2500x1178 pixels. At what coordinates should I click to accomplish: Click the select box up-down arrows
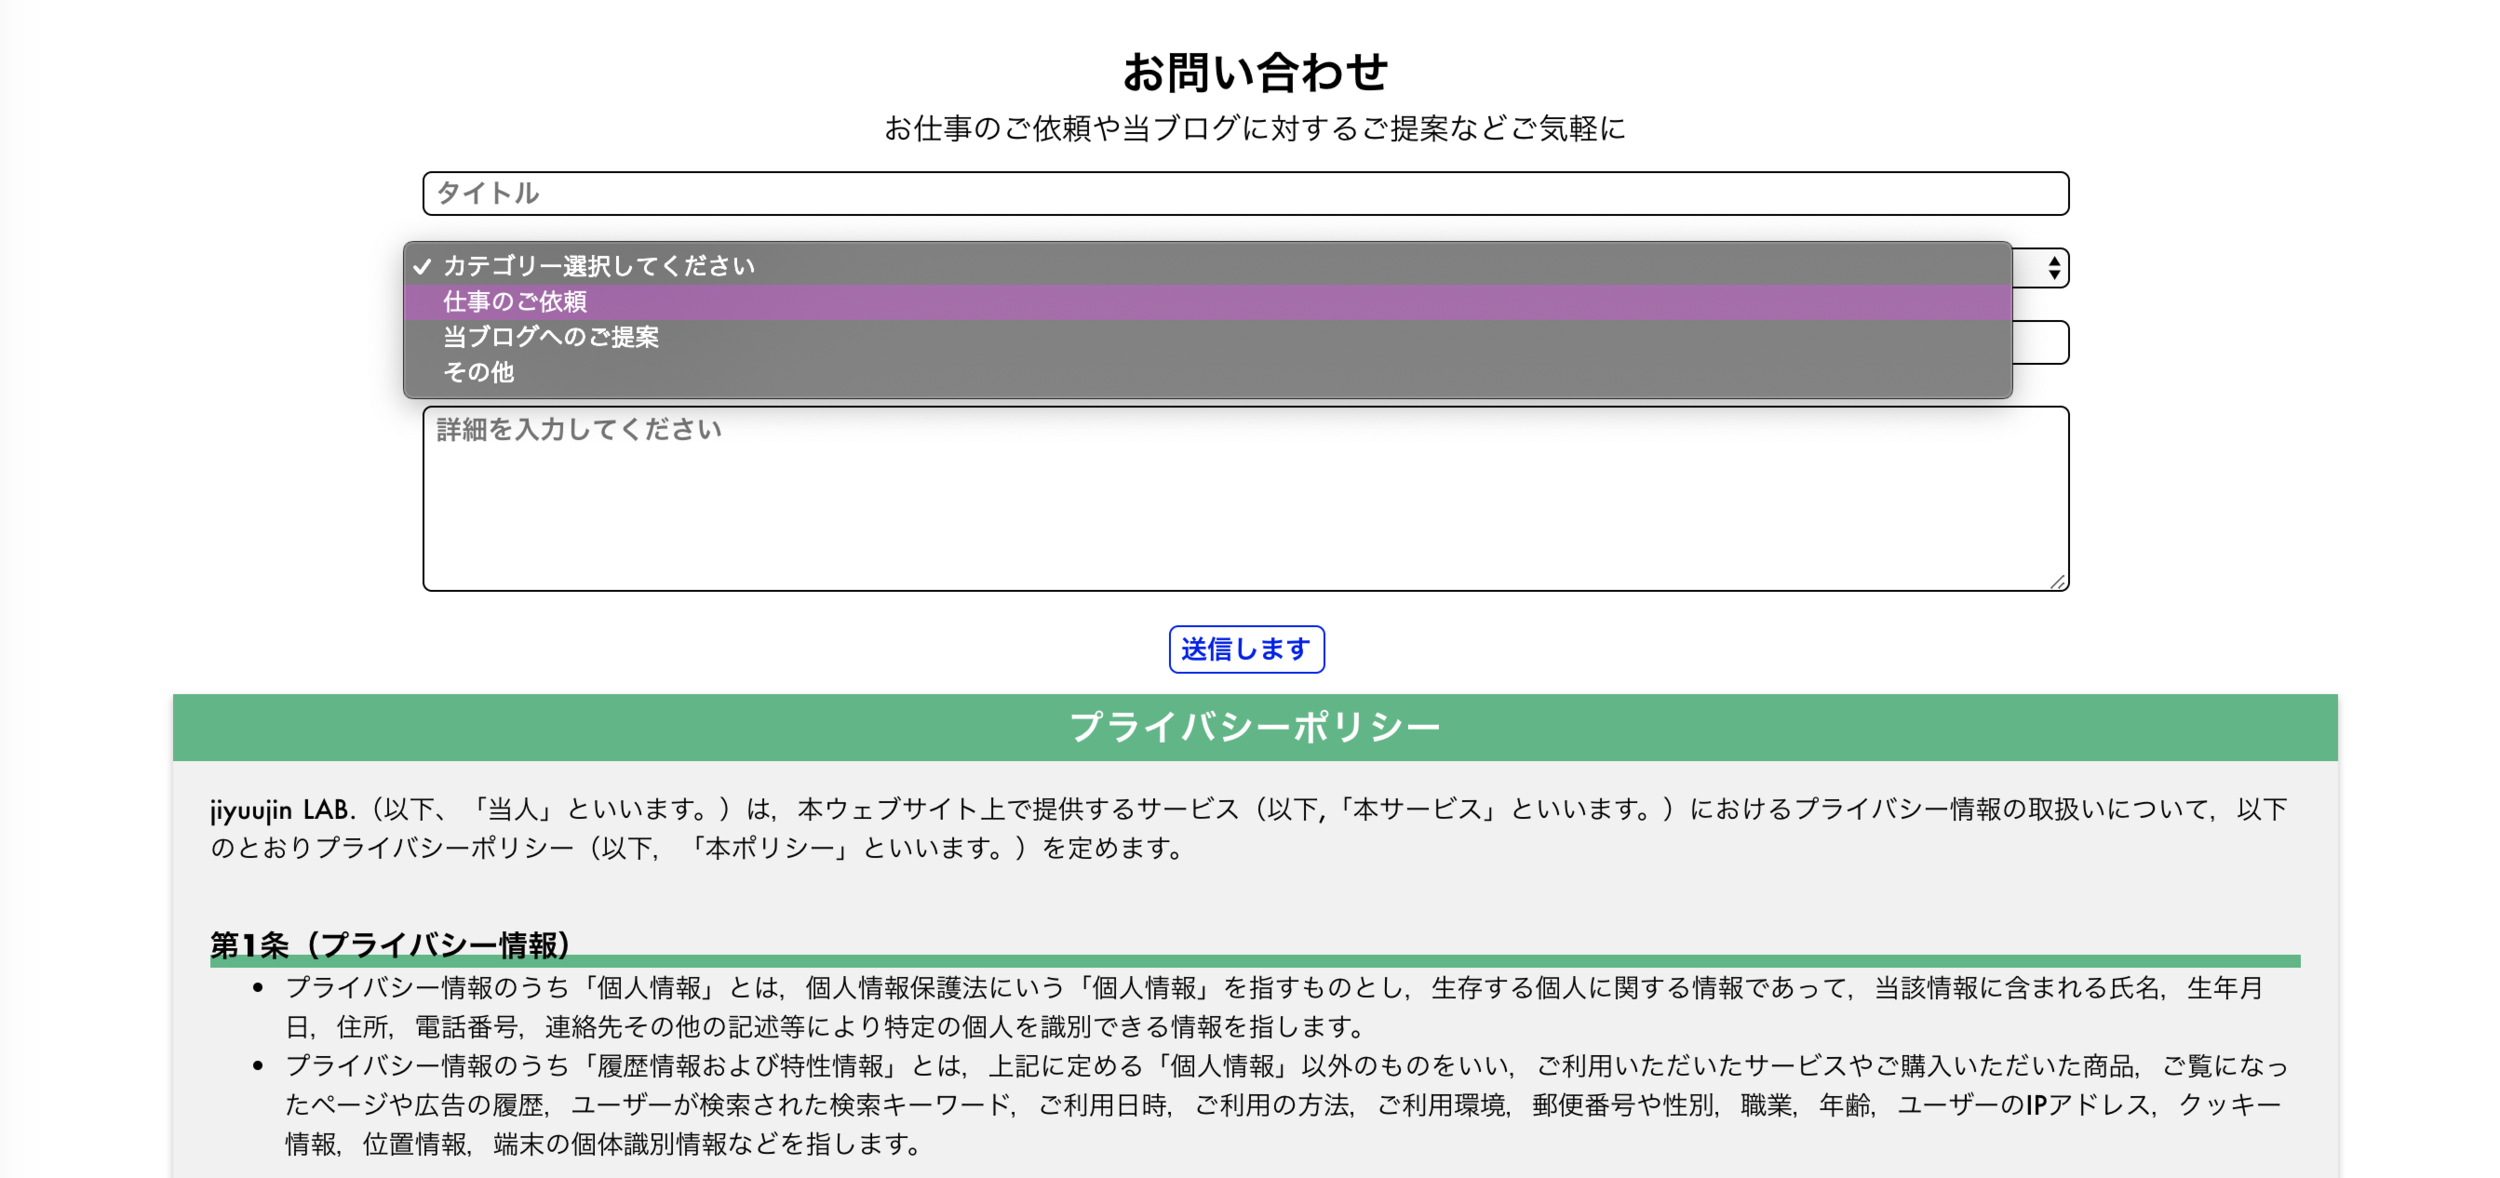pyautogui.click(x=2053, y=268)
